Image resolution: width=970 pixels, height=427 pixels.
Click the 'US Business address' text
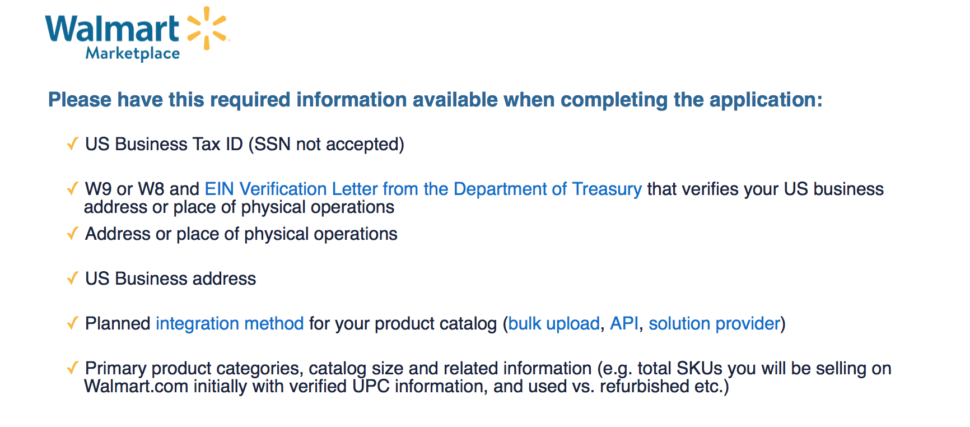(170, 278)
